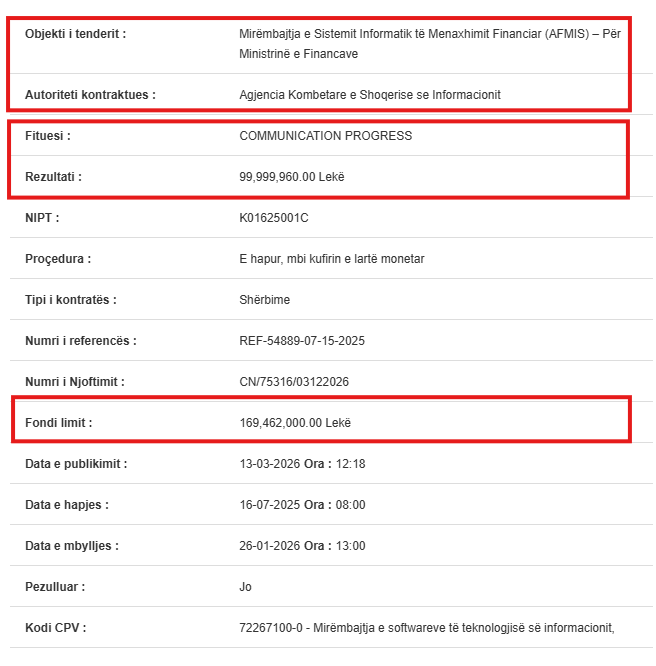This screenshot has height=666, width=656.
Task: Click the procedure value 'E hapur, mbi kufirin e lartë monetar'
Action: click(332, 259)
